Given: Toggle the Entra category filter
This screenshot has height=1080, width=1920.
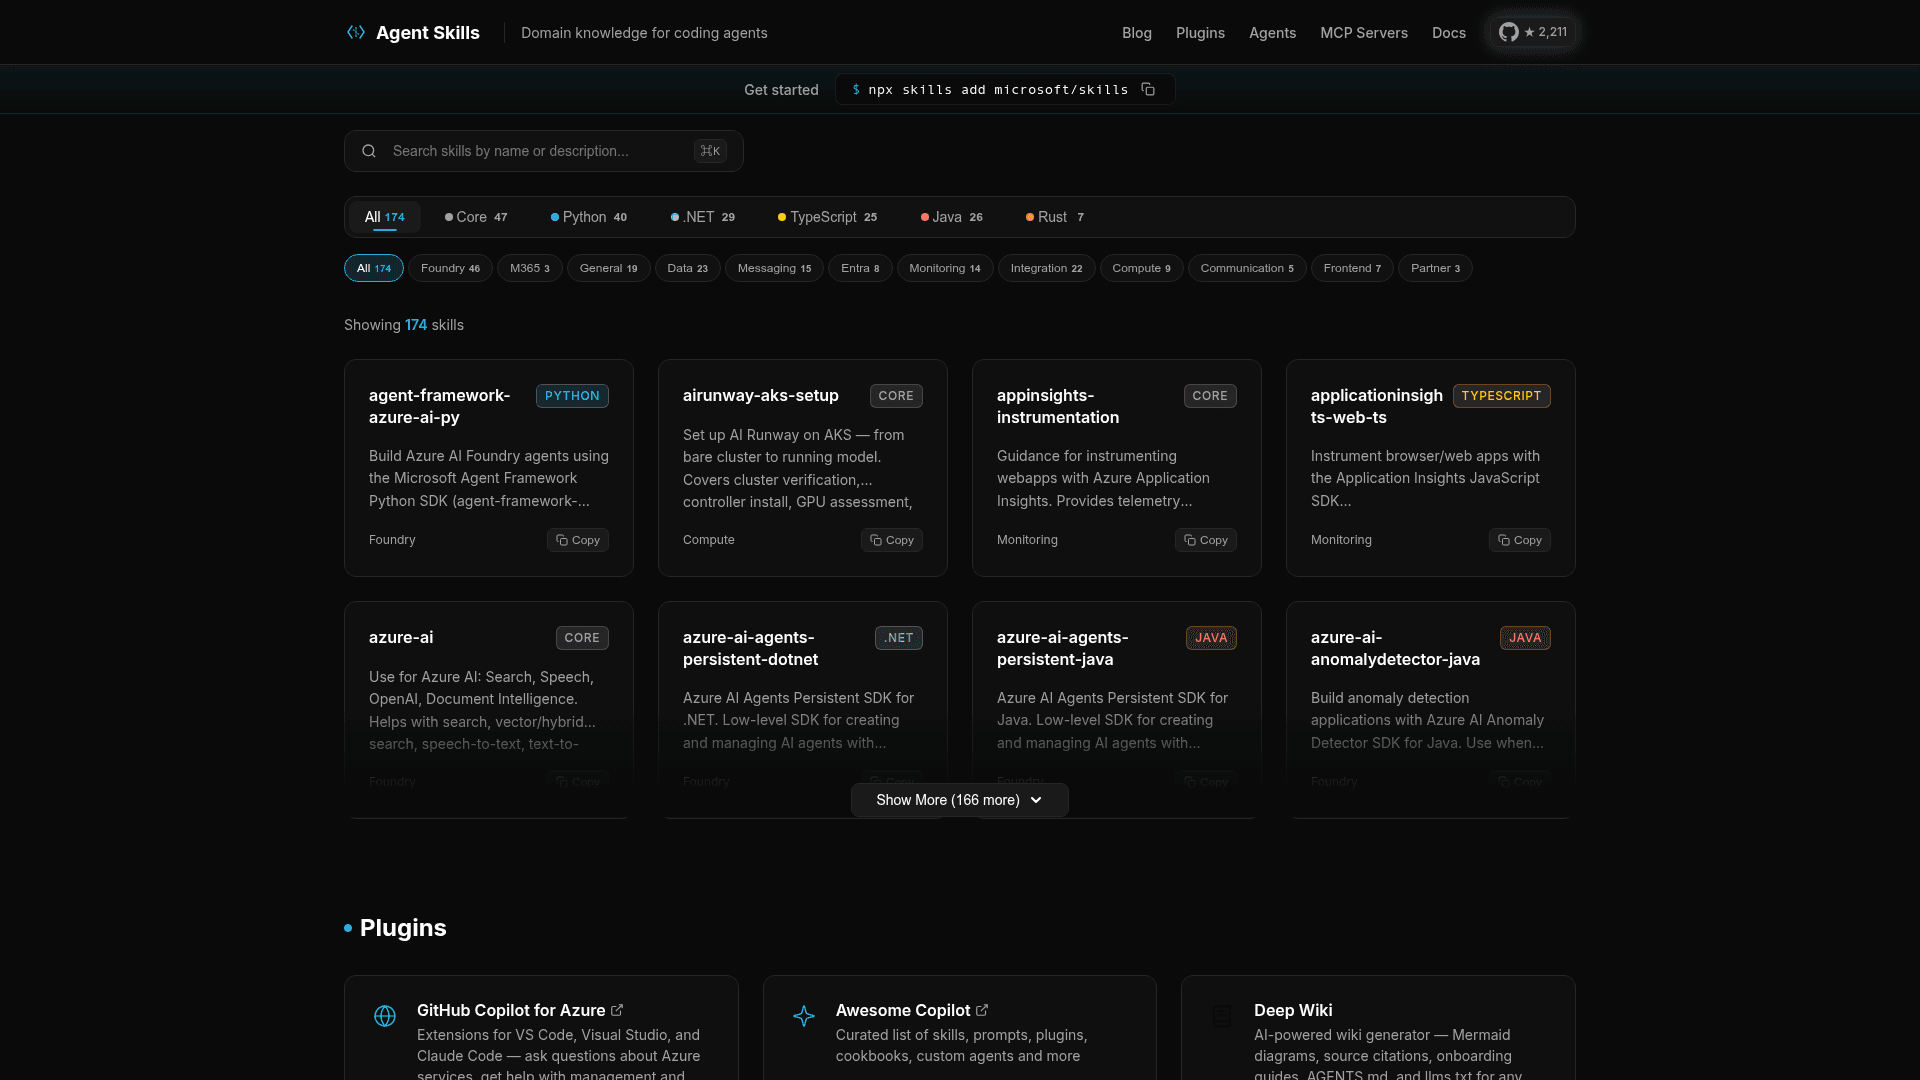Looking at the screenshot, I should pos(860,268).
